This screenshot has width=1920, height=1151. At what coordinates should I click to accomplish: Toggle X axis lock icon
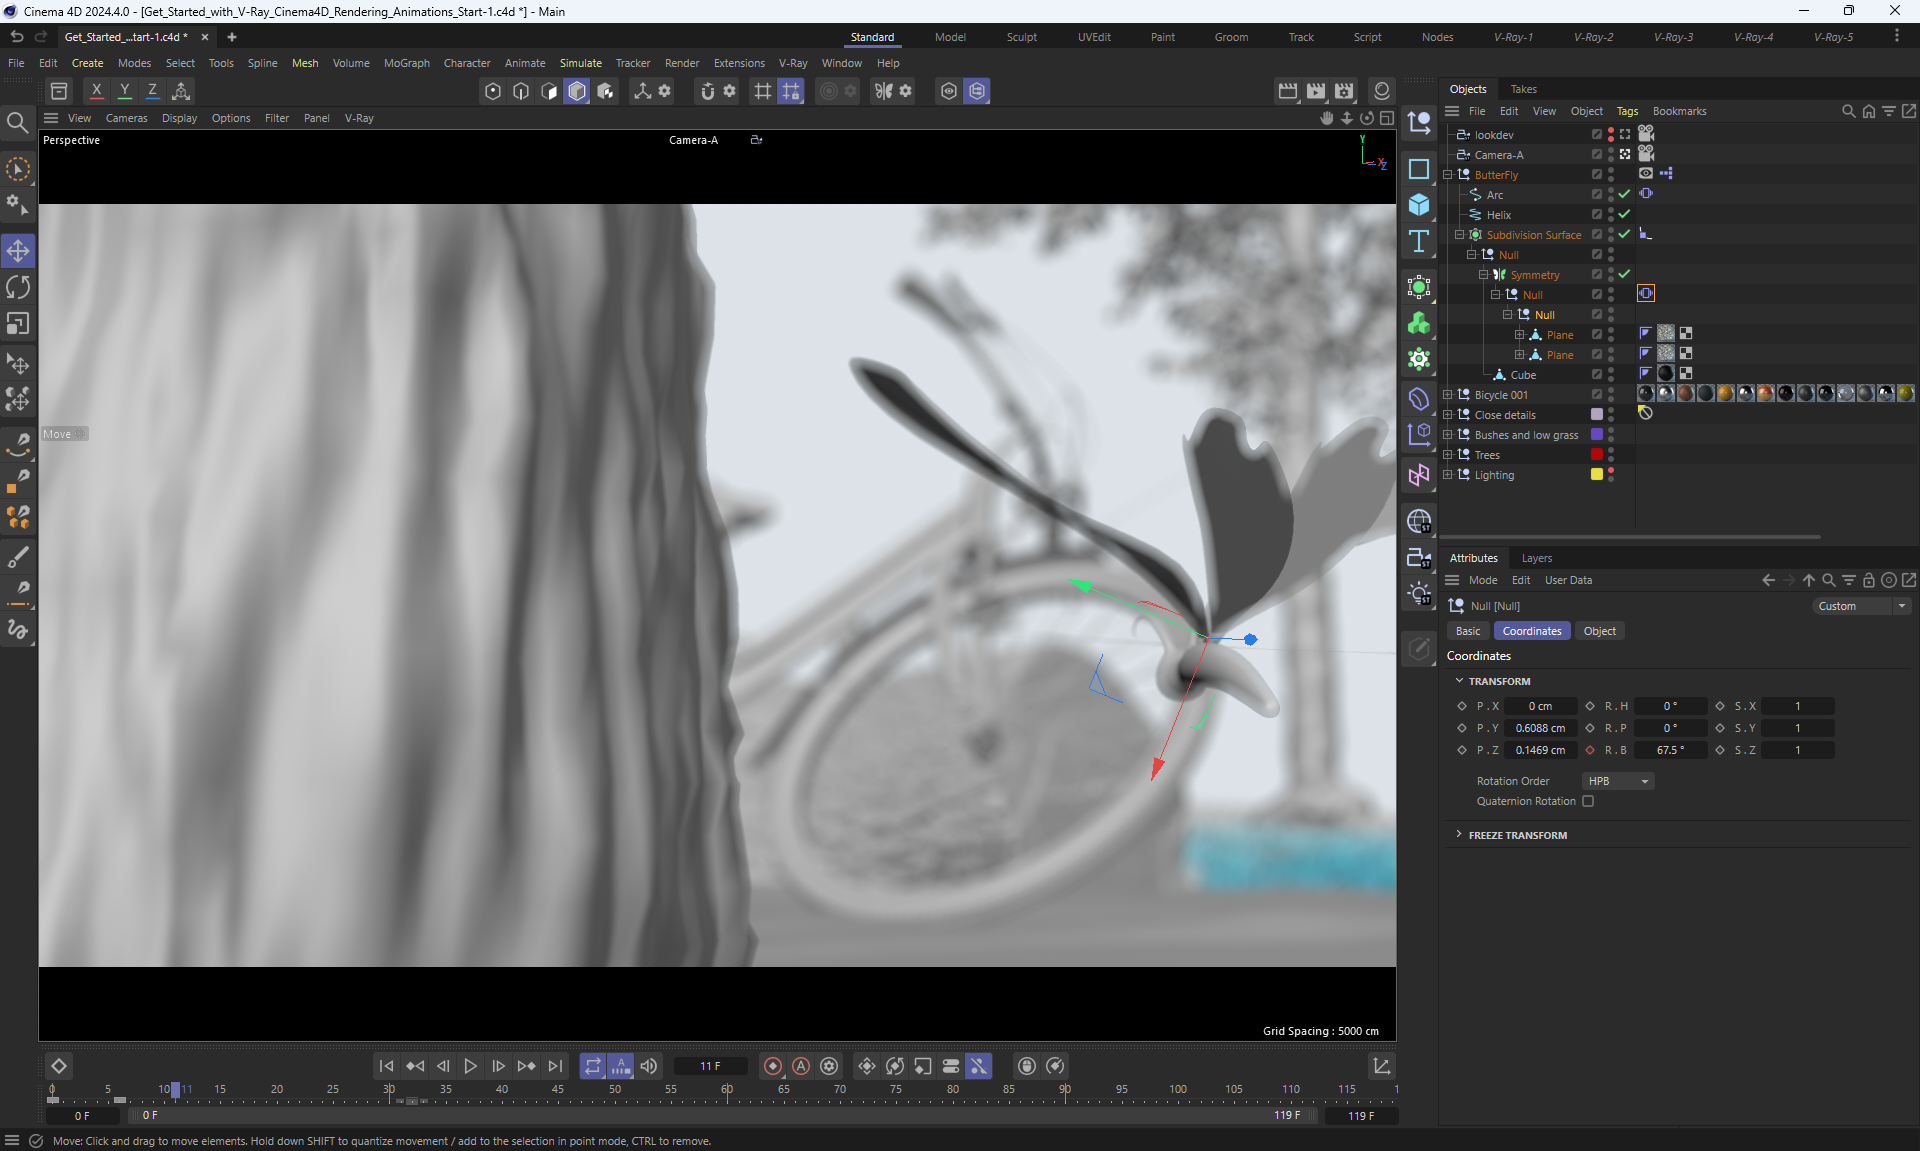[x=96, y=91]
